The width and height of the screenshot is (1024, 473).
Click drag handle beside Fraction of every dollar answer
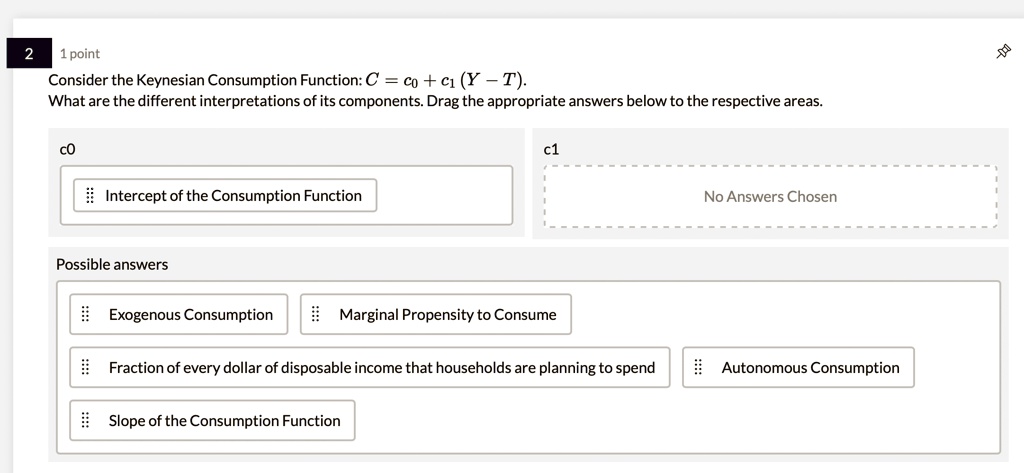[86, 368]
